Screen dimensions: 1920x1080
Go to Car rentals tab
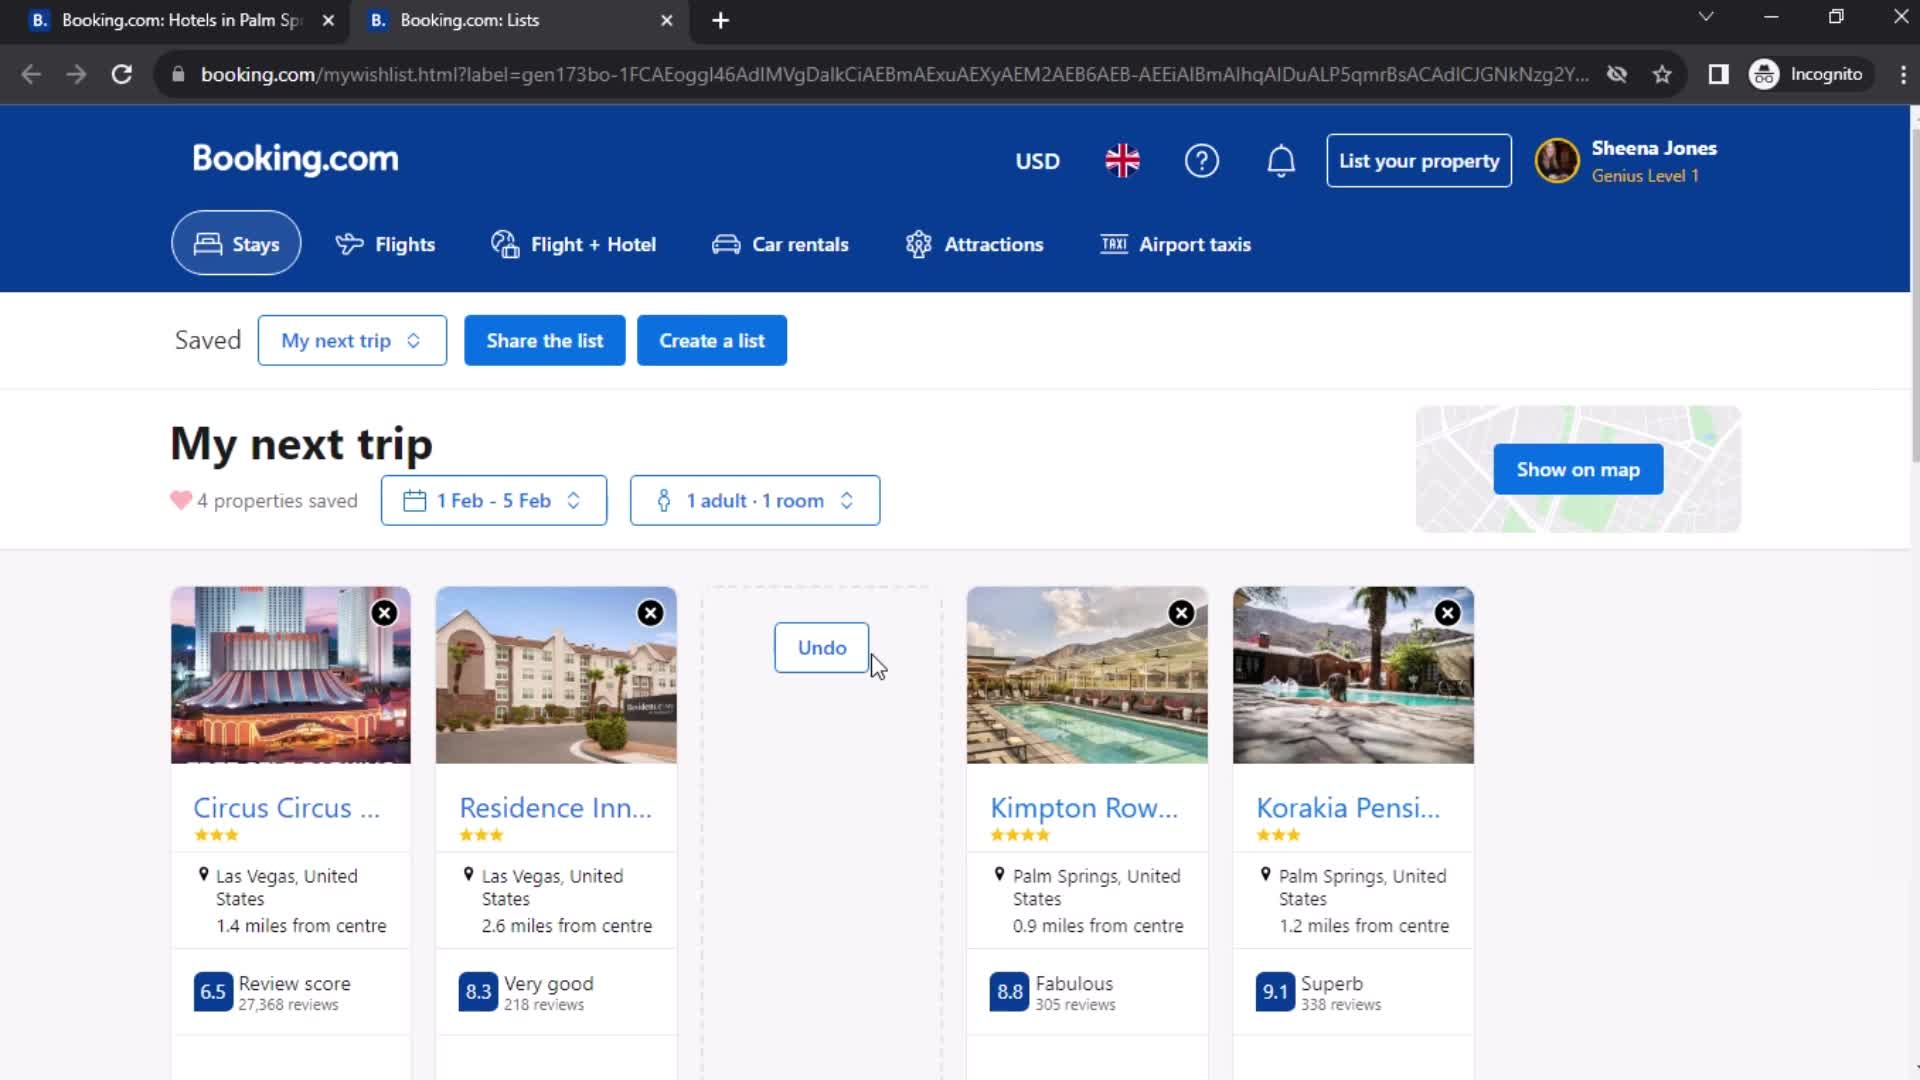(x=780, y=244)
